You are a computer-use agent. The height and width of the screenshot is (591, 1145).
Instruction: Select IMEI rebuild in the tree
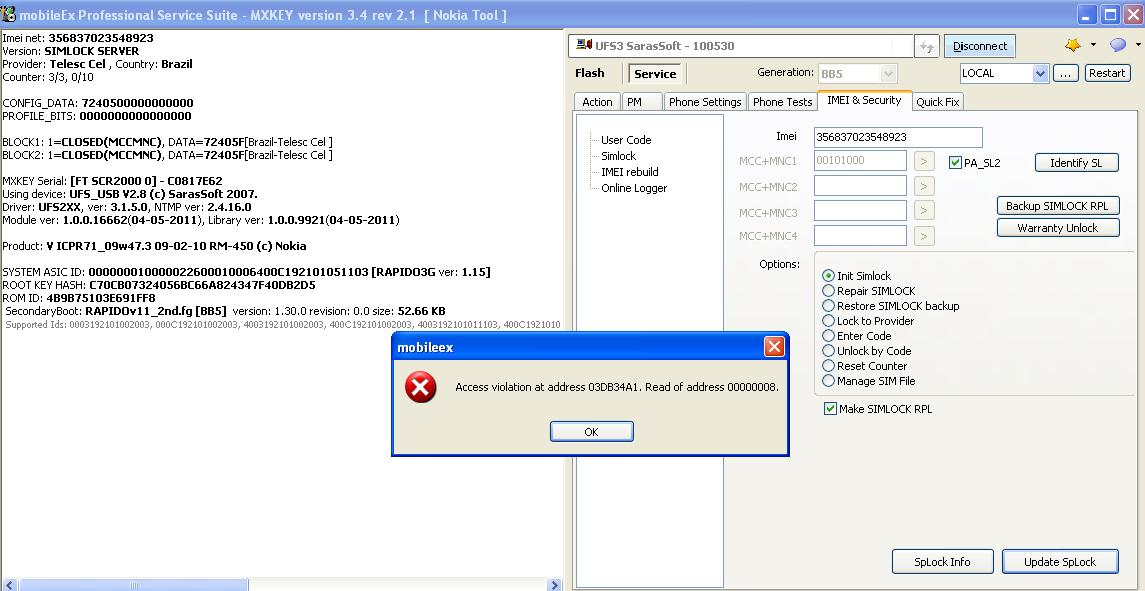(x=629, y=172)
